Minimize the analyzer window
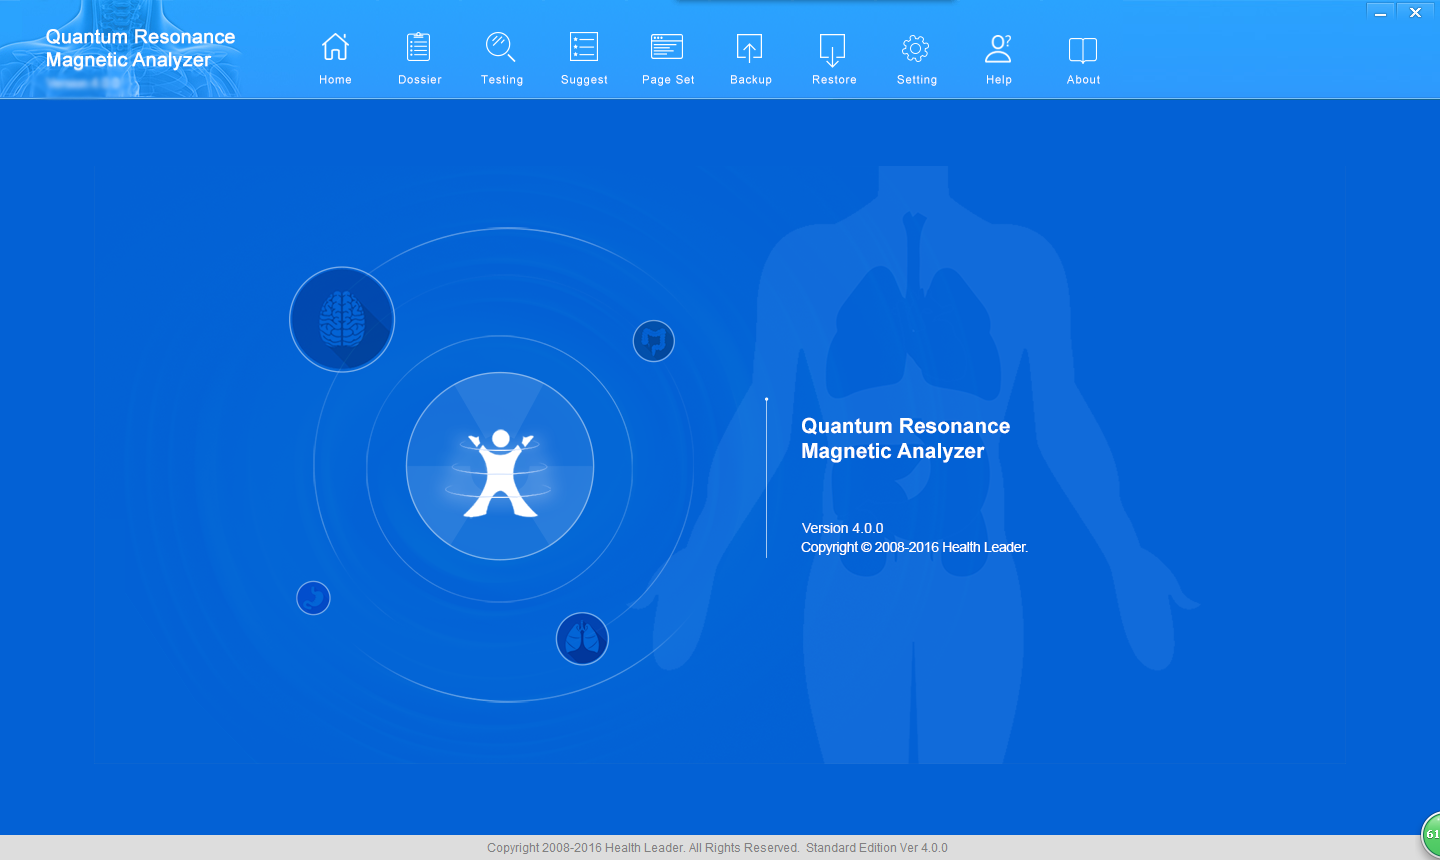 pyautogui.click(x=1380, y=13)
